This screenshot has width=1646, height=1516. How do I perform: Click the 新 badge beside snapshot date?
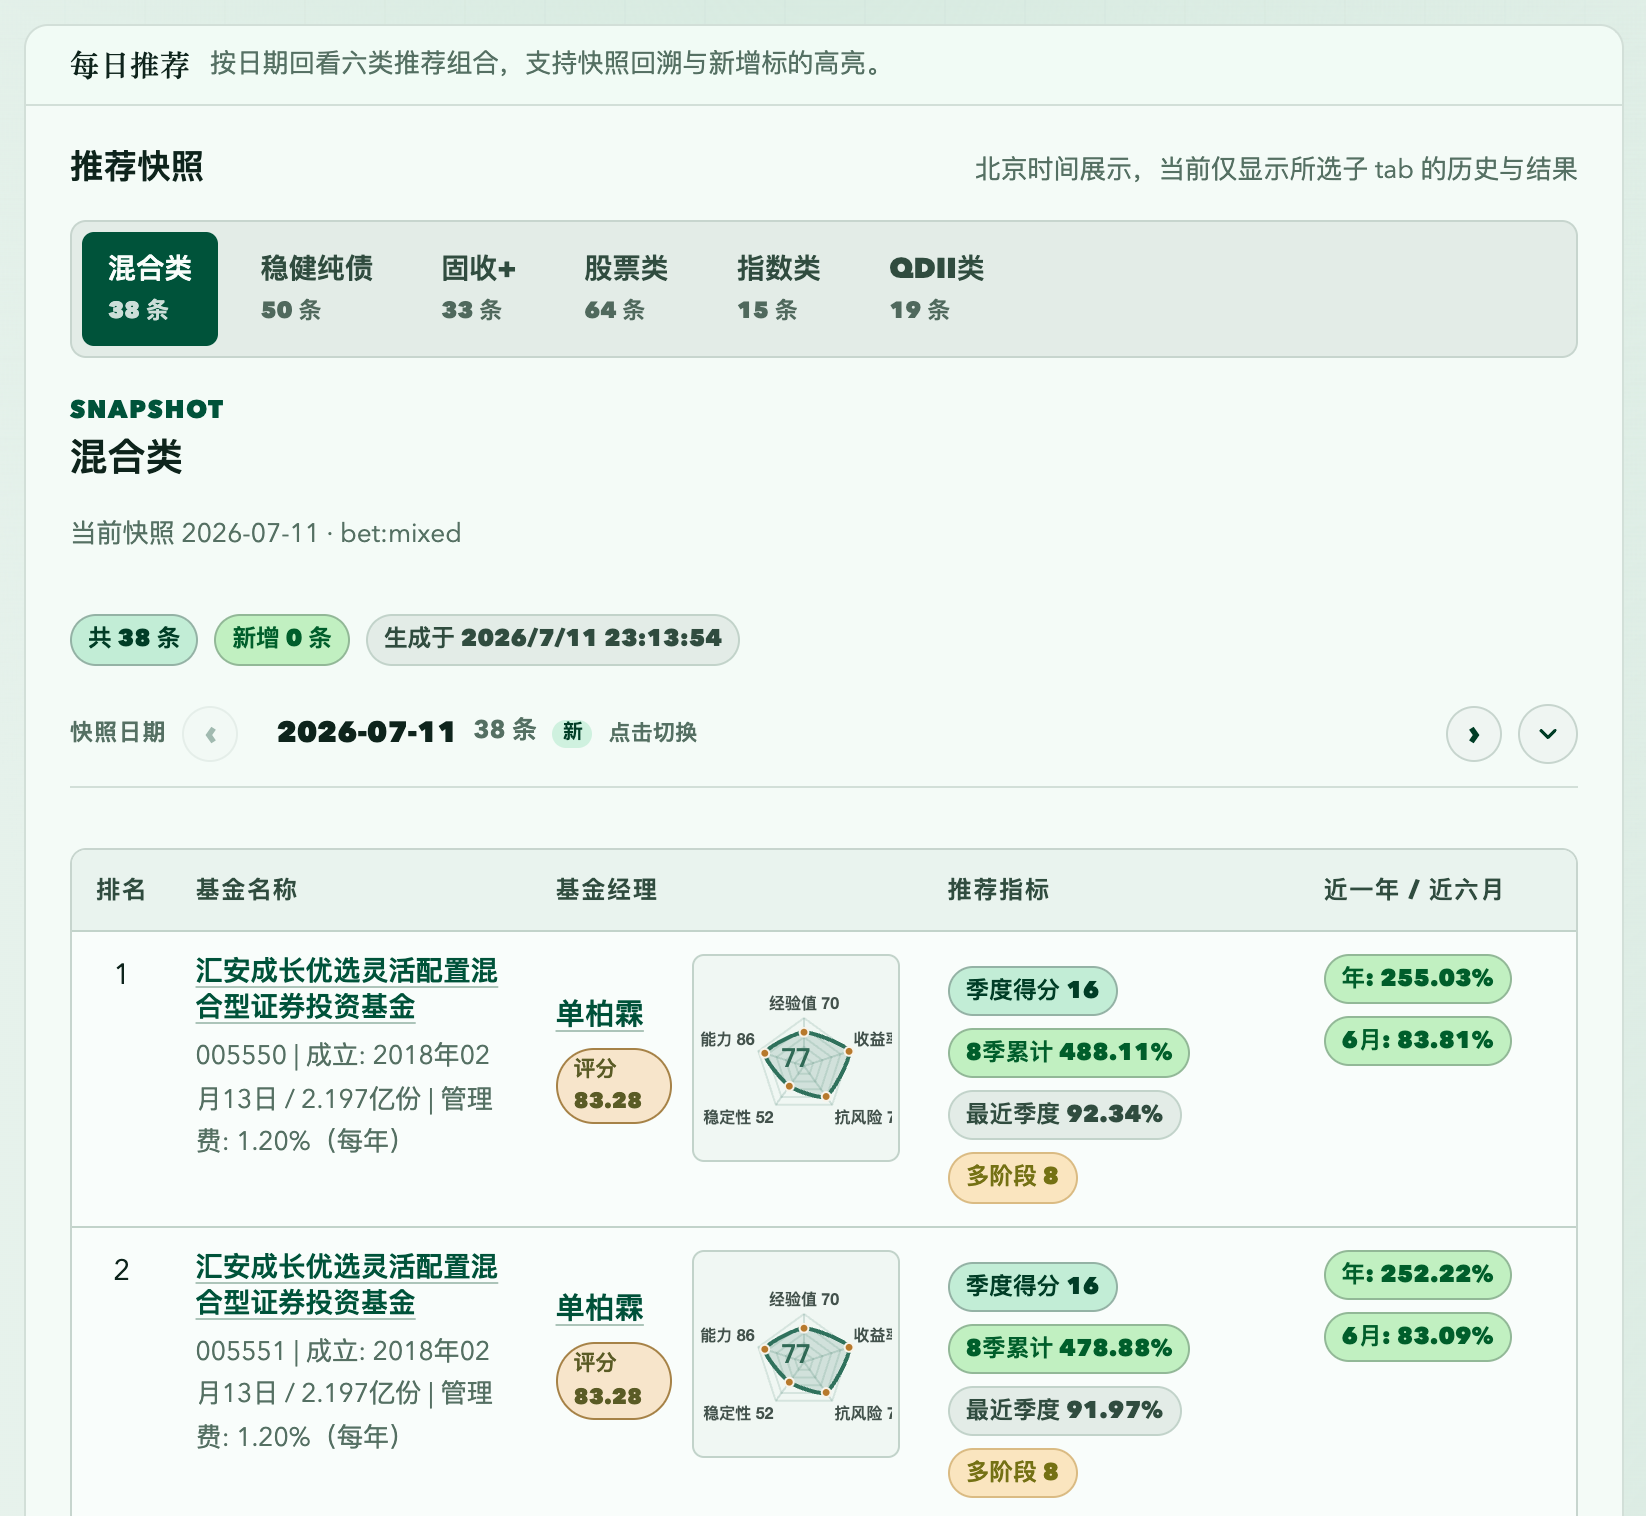click(x=572, y=732)
